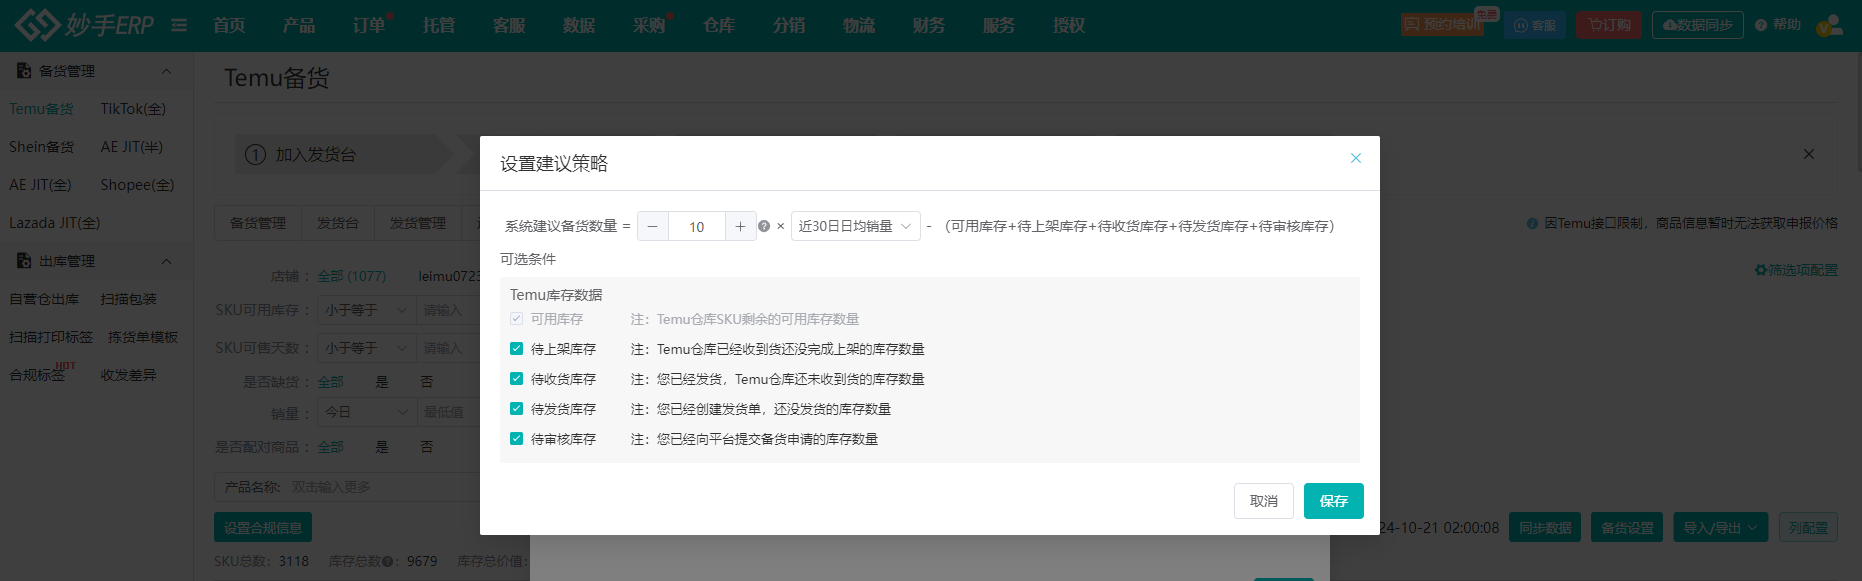Open 扫描打印标签 in the sidebar
The width and height of the screenshot is (1862, 581).
point(51,337)
